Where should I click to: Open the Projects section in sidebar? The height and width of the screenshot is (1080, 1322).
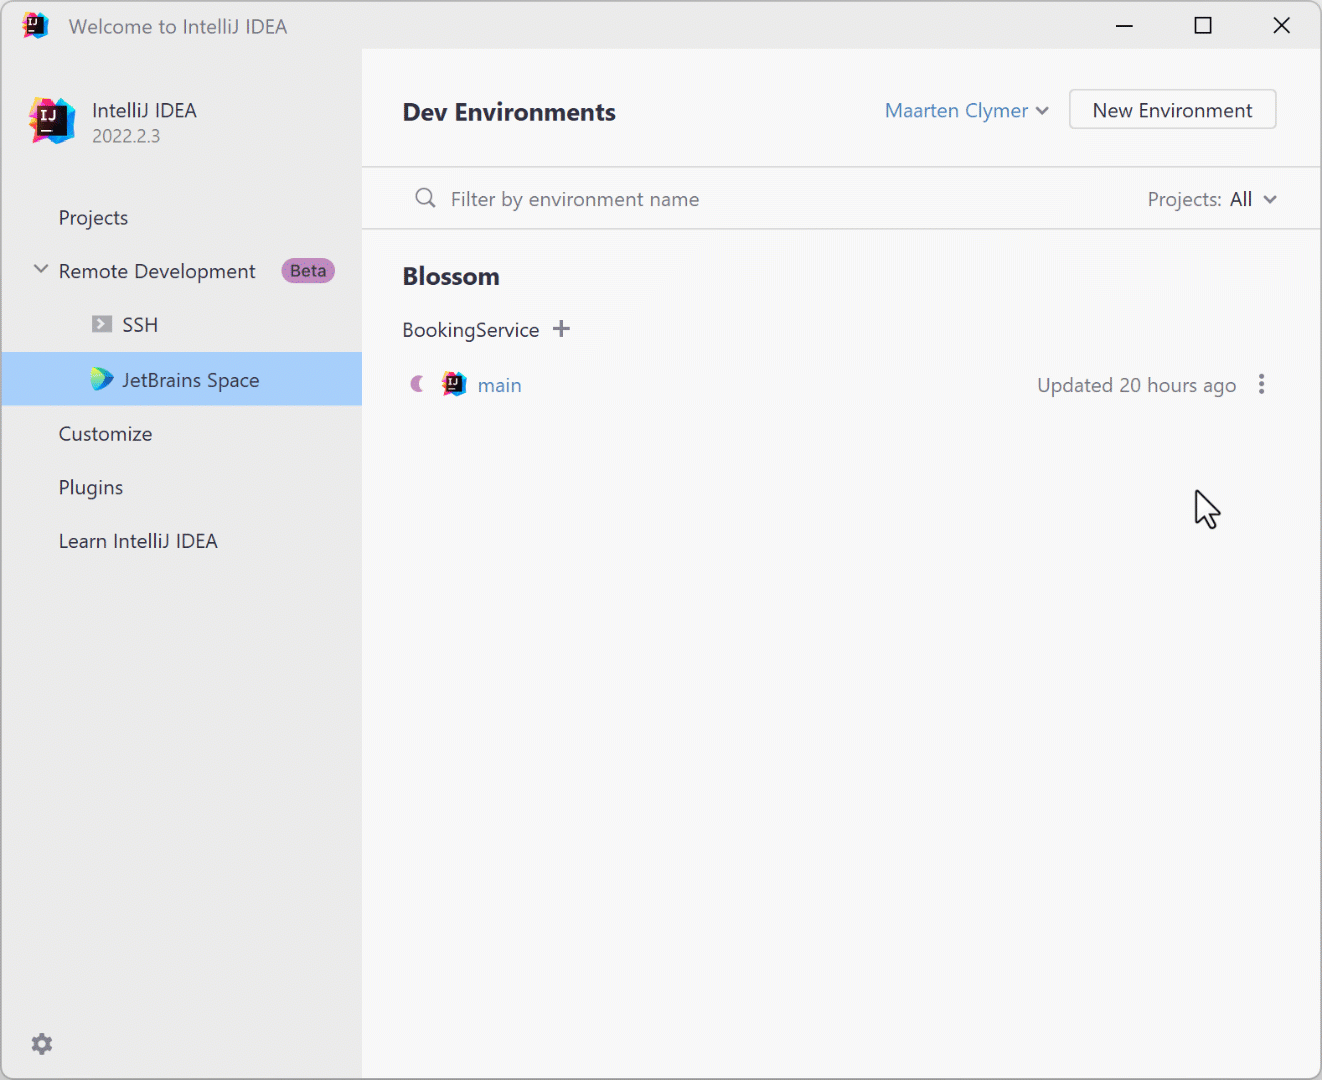click(x=93, y=218)
